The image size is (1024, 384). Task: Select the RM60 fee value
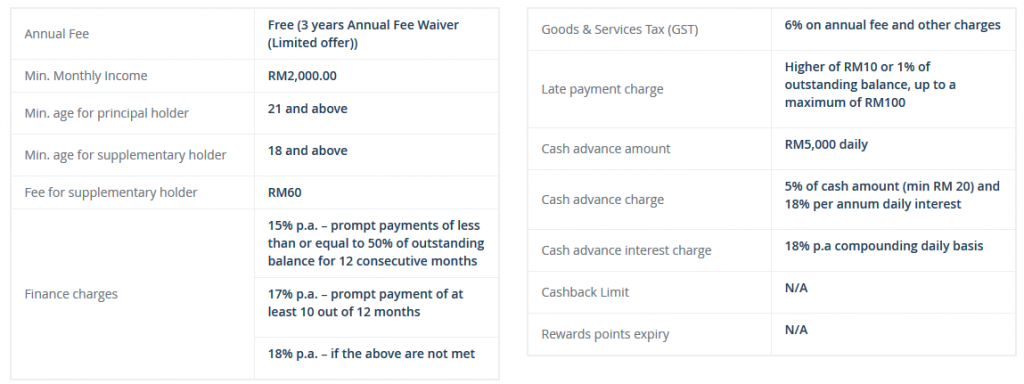click(x=285, y=192)
